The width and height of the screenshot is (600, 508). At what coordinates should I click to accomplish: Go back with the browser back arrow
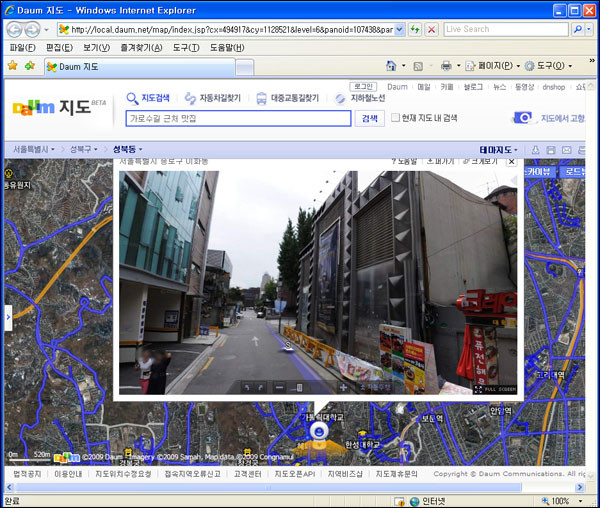point(14,29)
